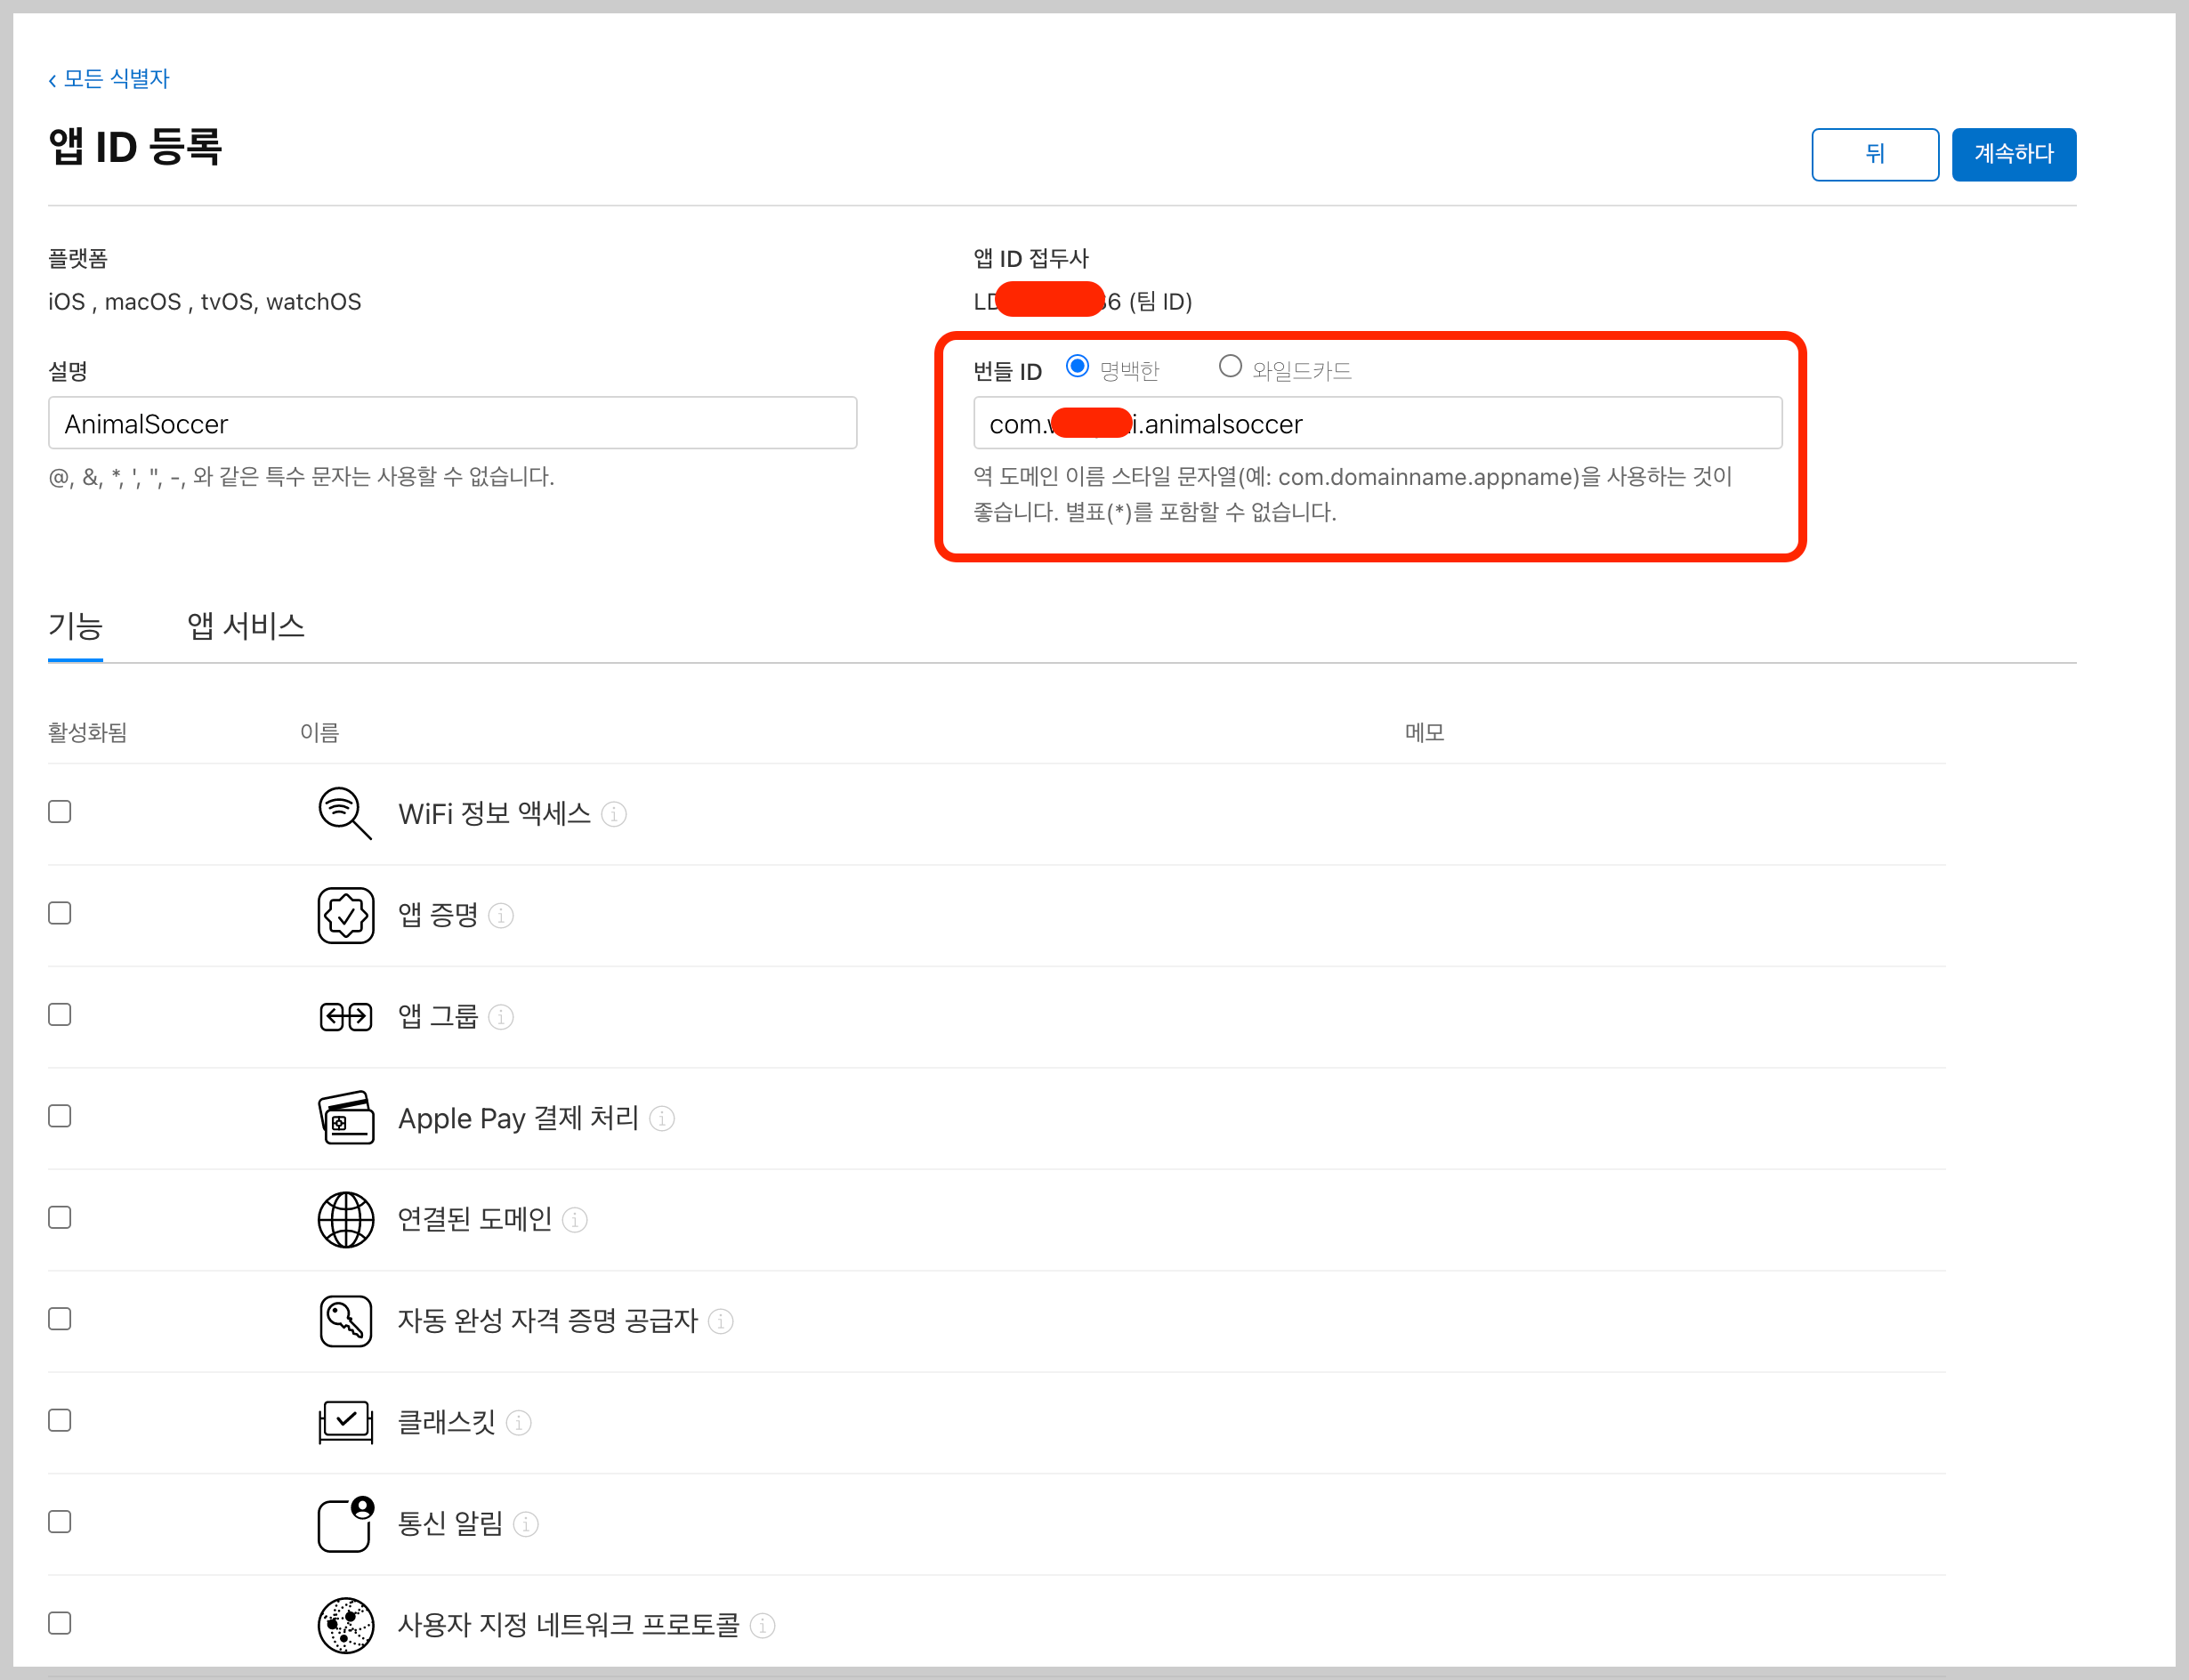Enable the WiFi 정보 액세스 checkbox
Viewport: 2189px width, 1680px height.
60,812
